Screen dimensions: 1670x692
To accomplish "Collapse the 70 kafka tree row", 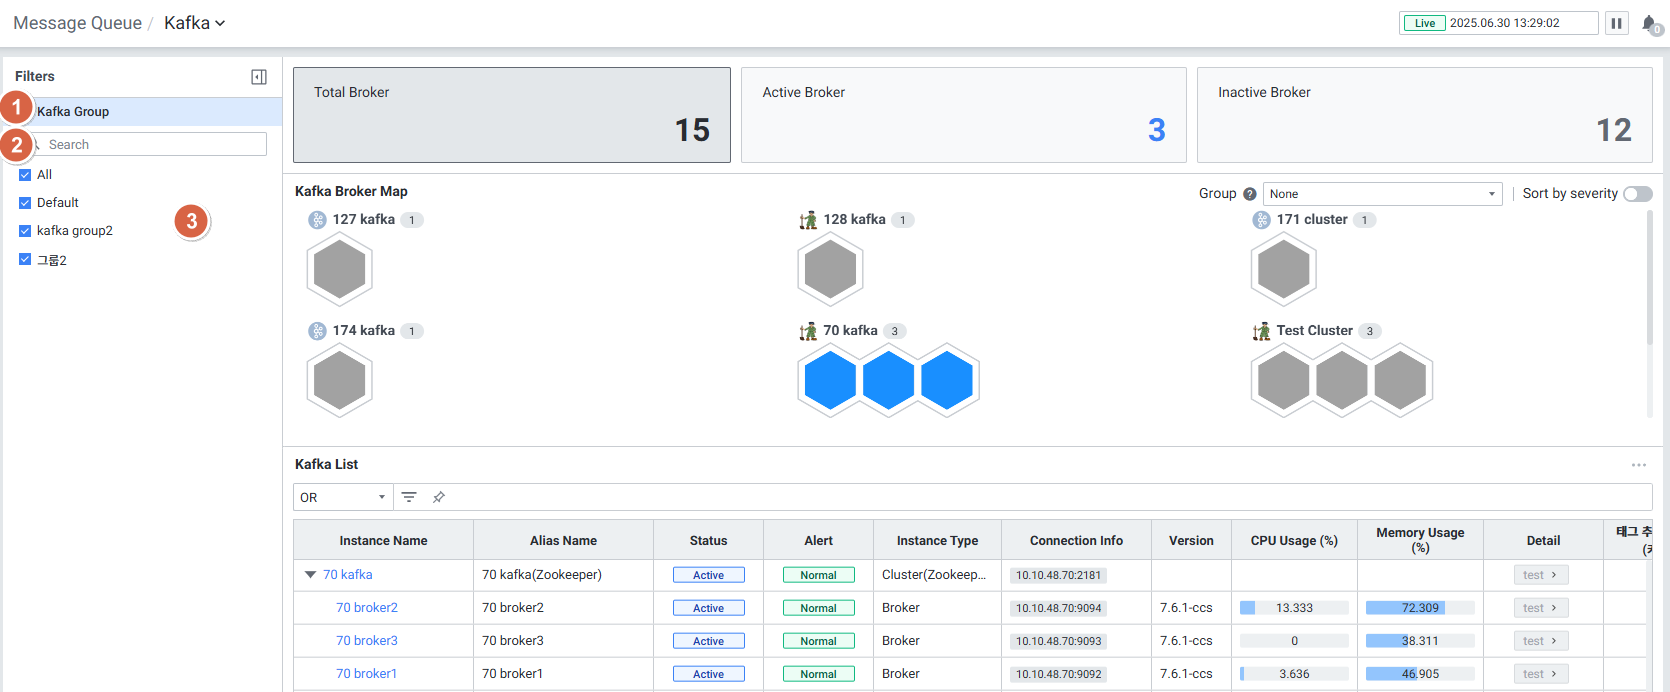I will tap(310, 575).
